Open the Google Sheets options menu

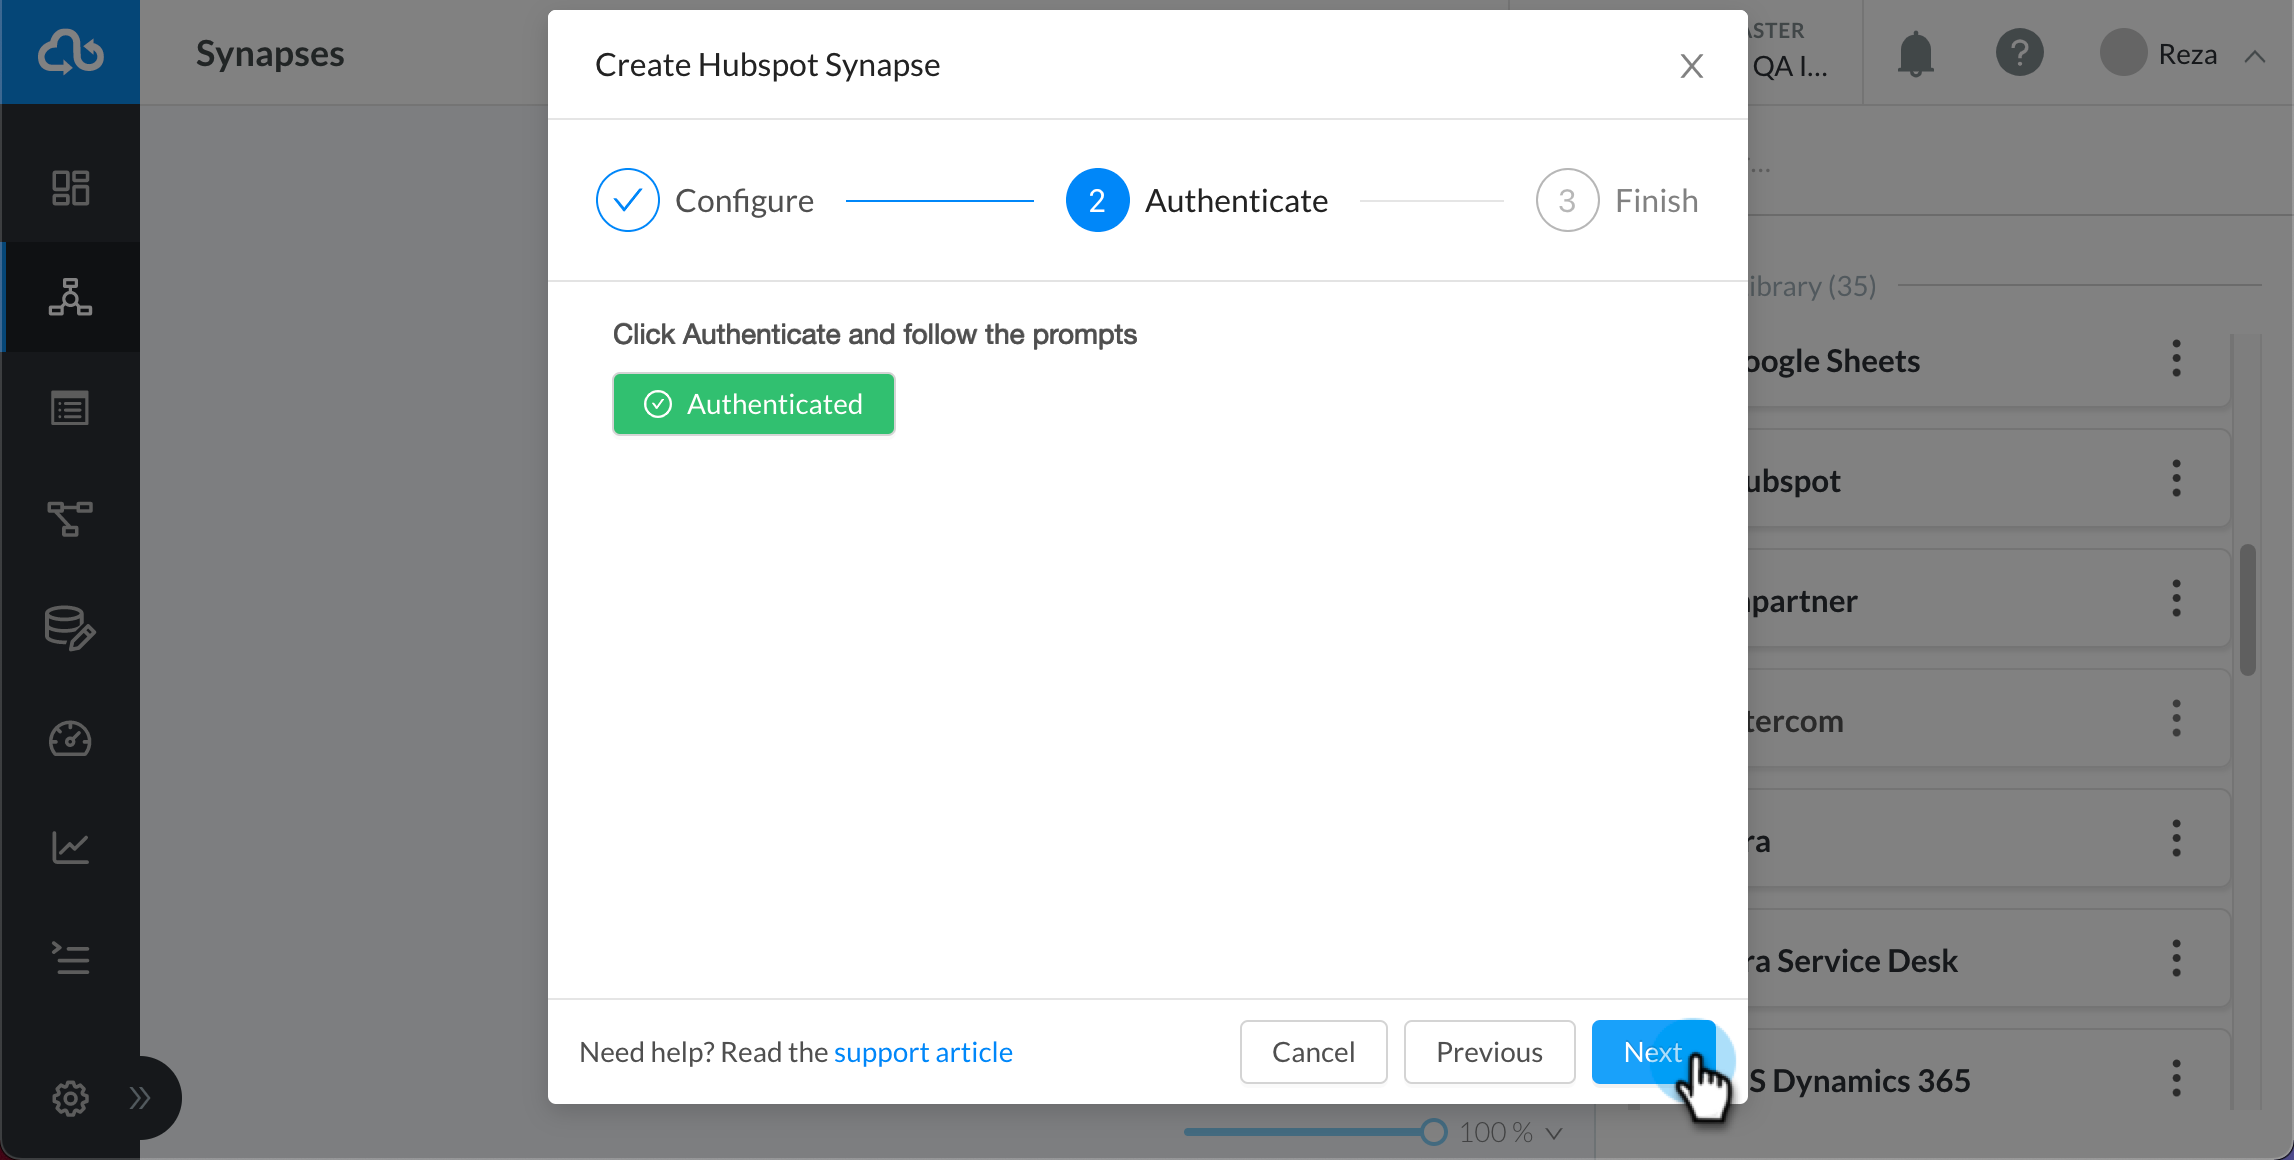coord(2177,359)
